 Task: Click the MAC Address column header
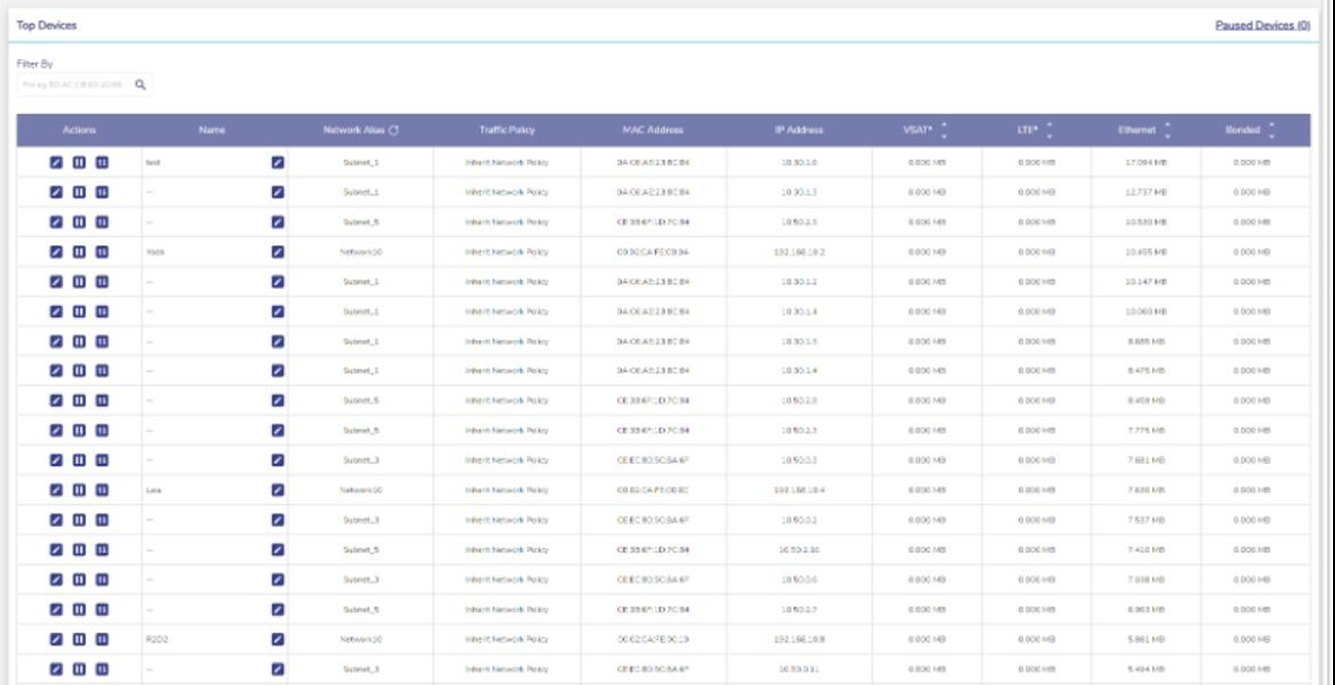pos(652,130)
